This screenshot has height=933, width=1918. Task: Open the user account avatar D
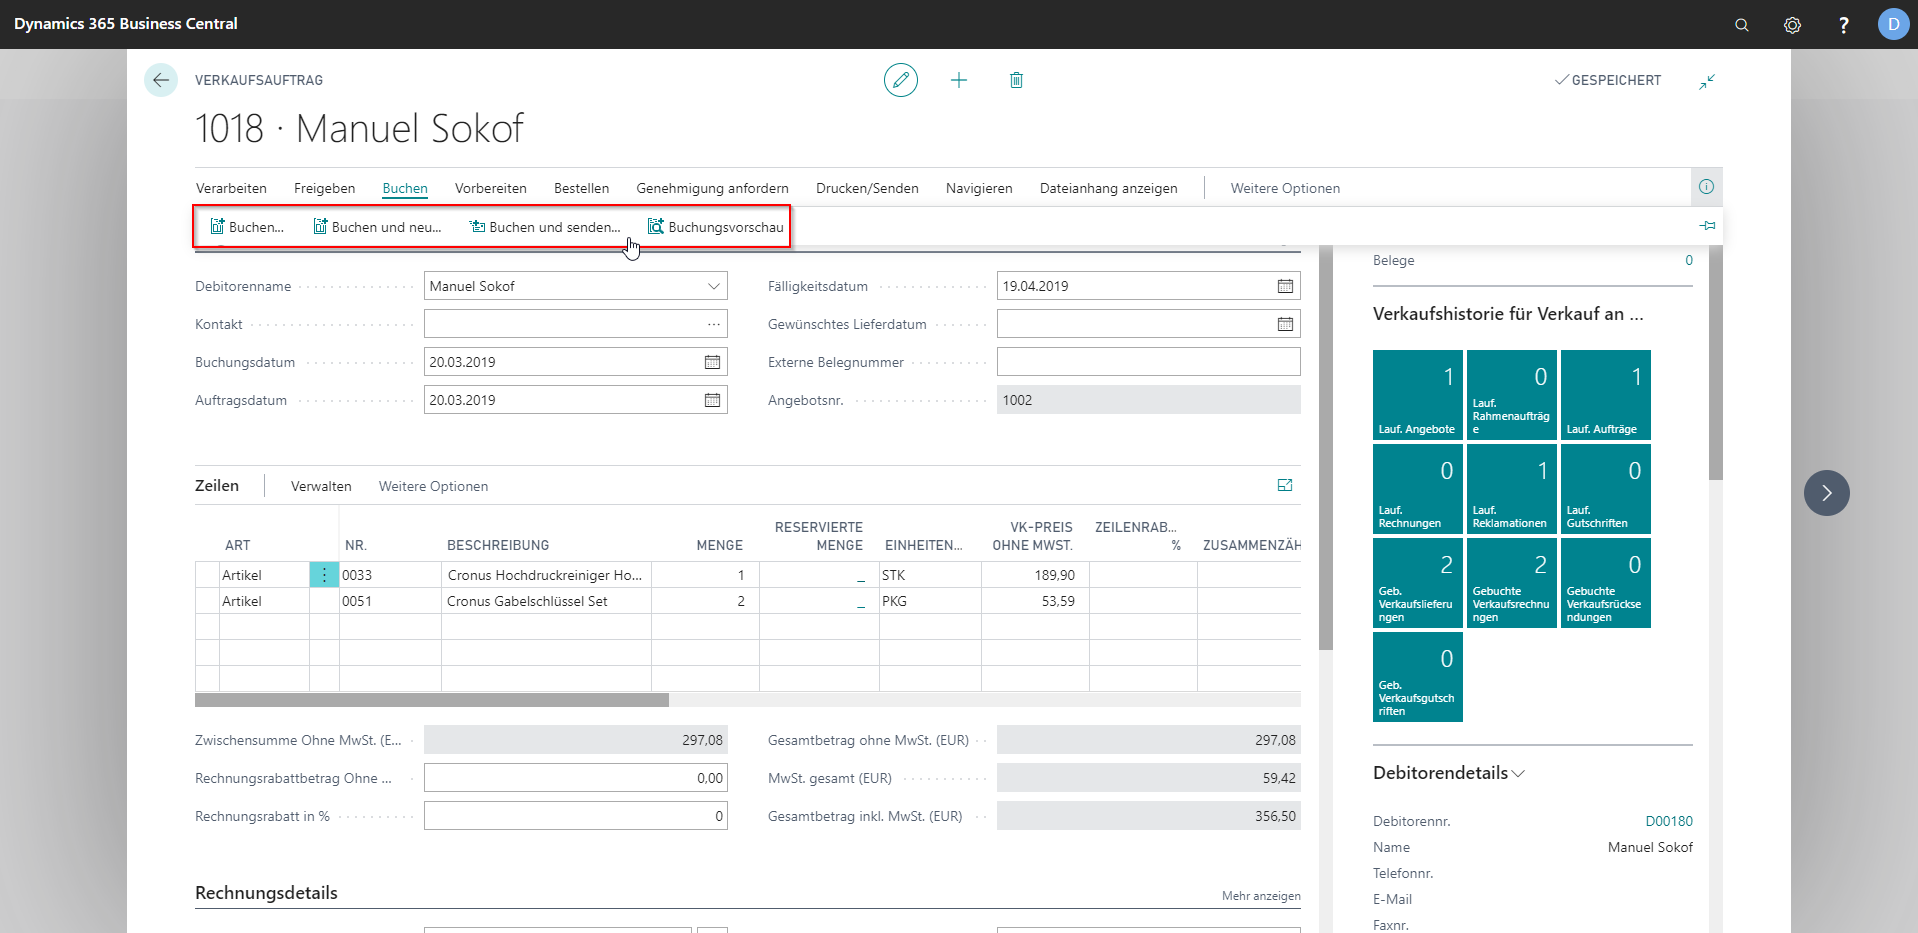[x=1894, y=24]
